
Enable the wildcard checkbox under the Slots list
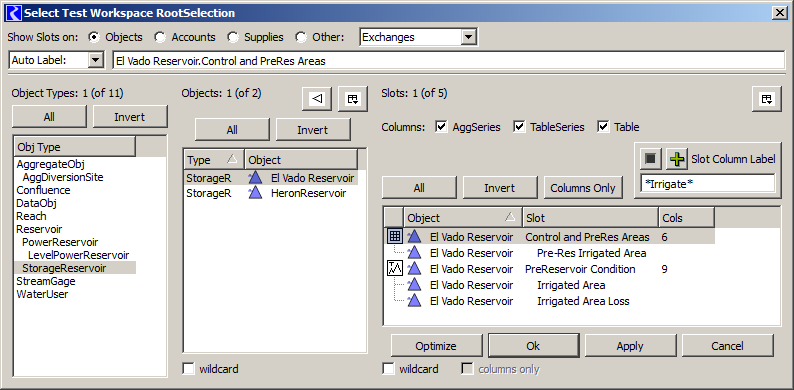[x=388, y=369]
